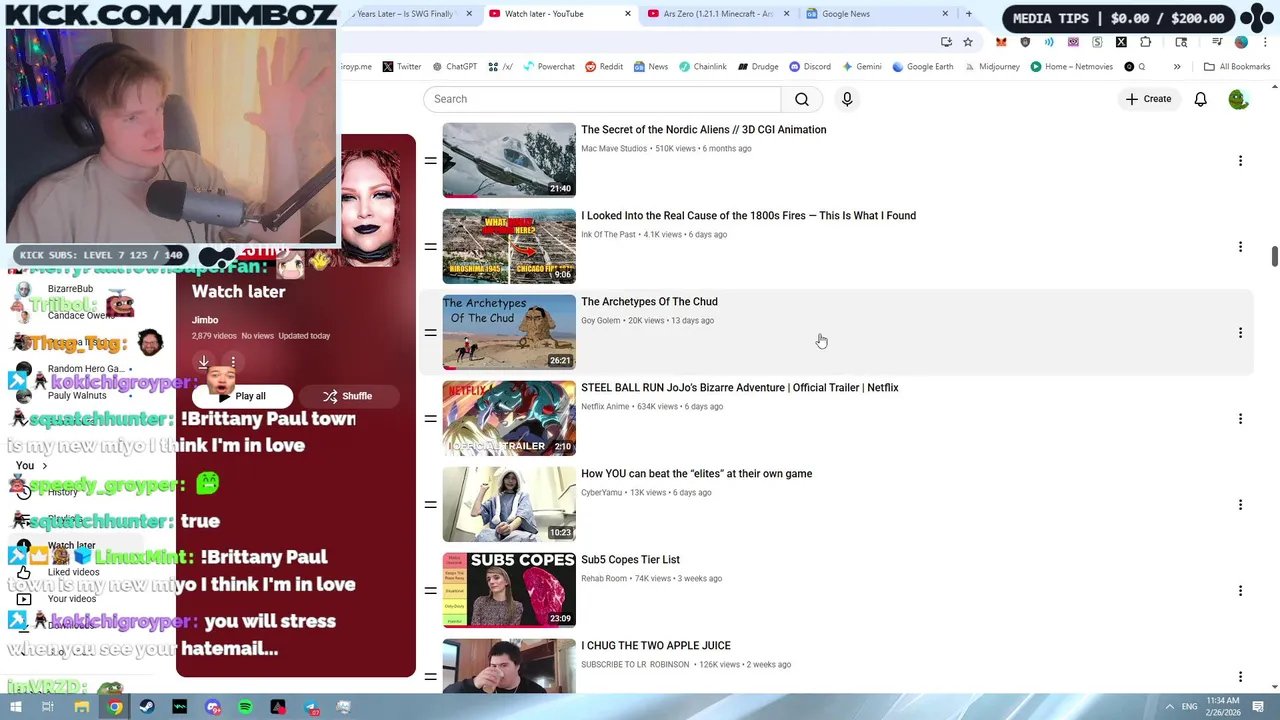This screenshot has width=1280, height=720.
Task: Open the ChatGPT bookmark
Action: [x=454, y=67]
